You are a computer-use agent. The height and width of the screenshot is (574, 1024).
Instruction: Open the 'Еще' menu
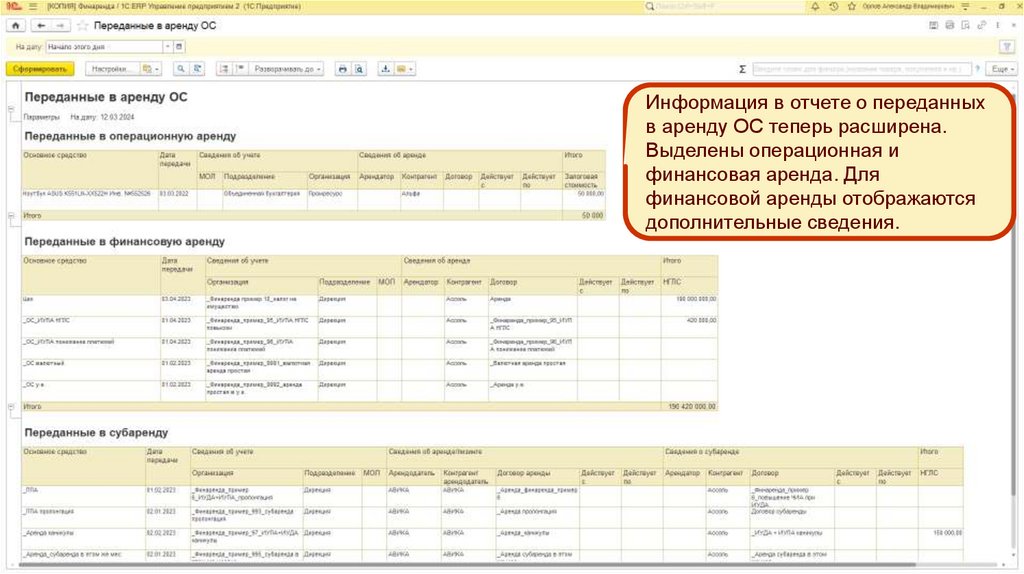[999, 69]
